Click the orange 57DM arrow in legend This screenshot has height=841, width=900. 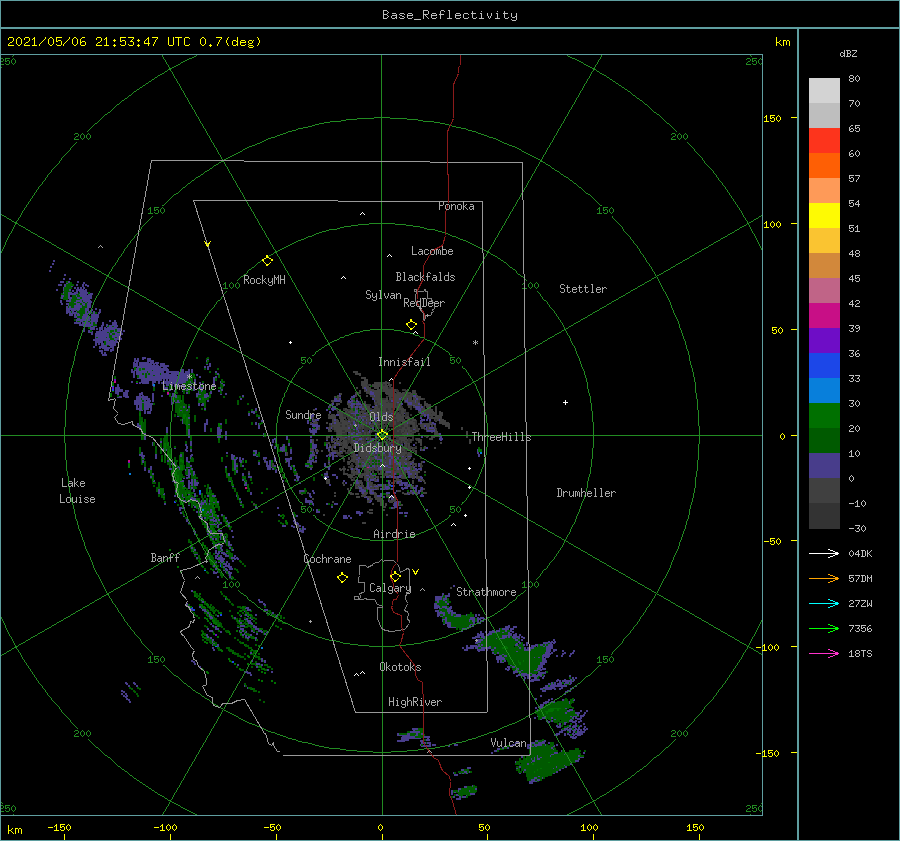click(x=824, y=579)
